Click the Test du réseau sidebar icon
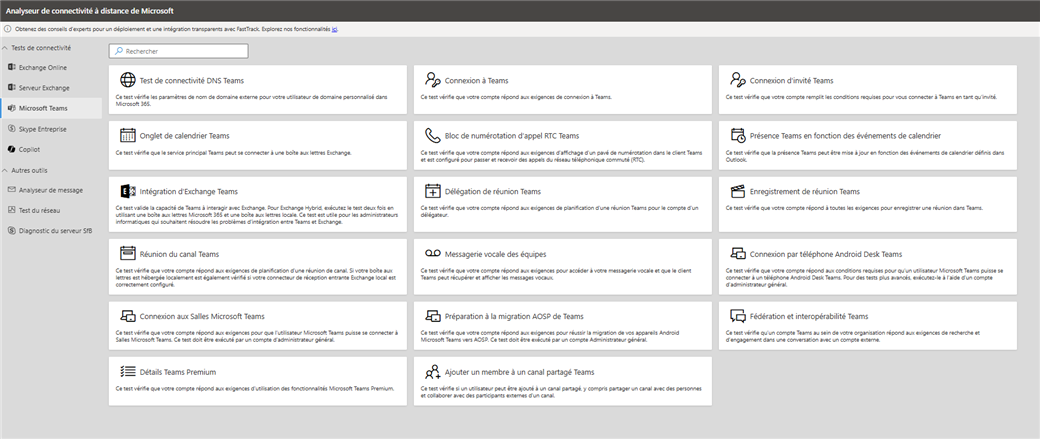The image size is (1040, 439). tap(11, 210)
